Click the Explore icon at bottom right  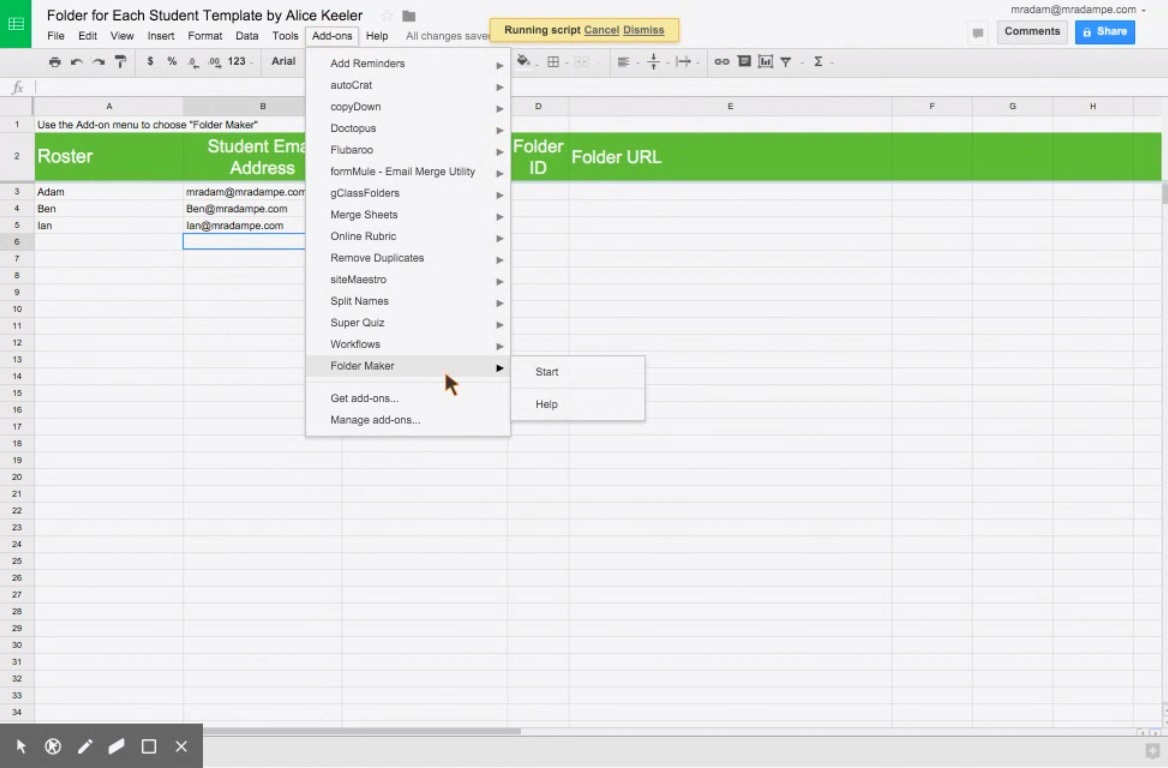pyautogui.click(x=1152, y=751)
